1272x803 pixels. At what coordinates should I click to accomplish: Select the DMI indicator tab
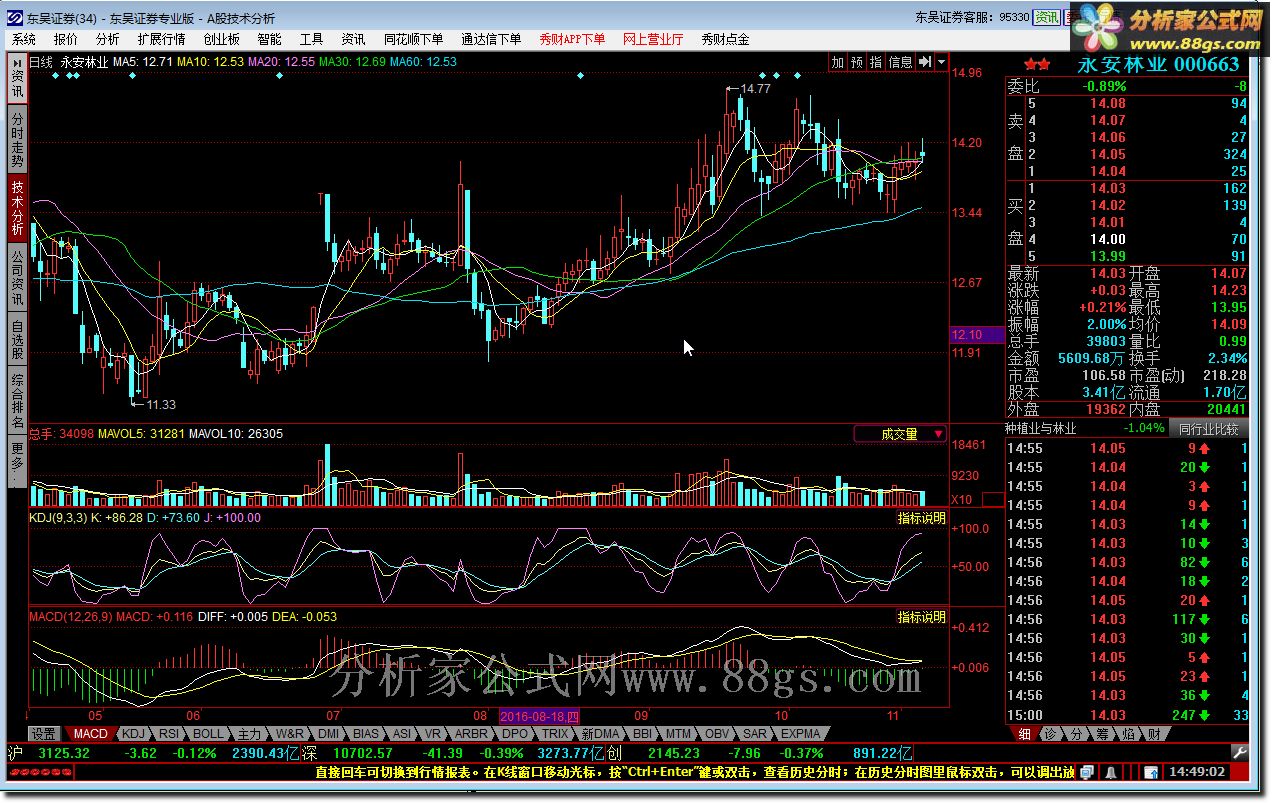[x=329, y=734]
